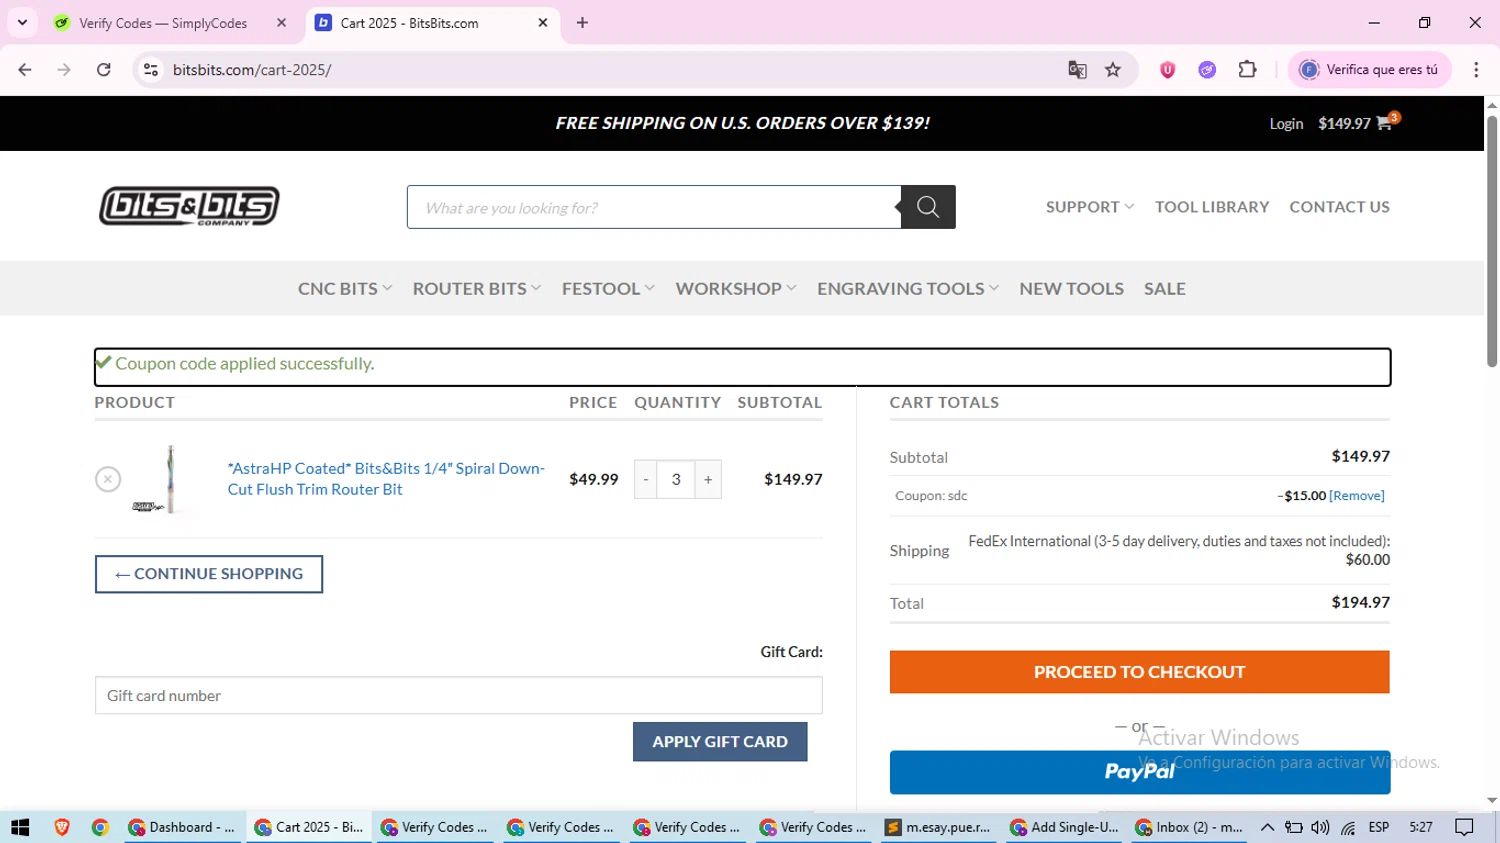Bookmark this page with star icon
1500x843 pixels.
coord(1113,70)
